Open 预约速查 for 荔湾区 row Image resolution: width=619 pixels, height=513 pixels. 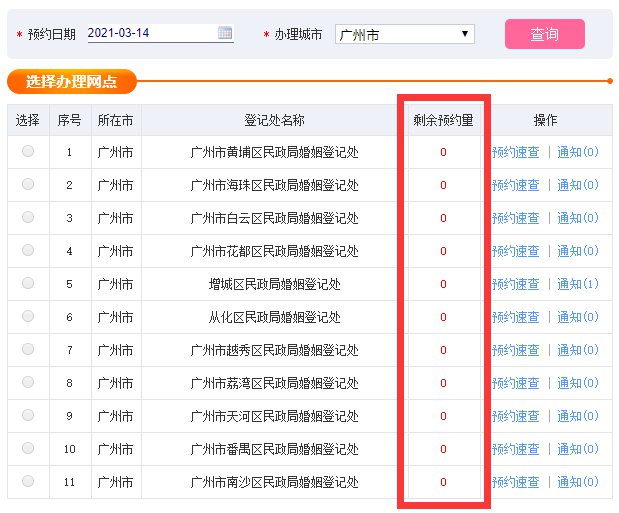[x=516, y=383]
